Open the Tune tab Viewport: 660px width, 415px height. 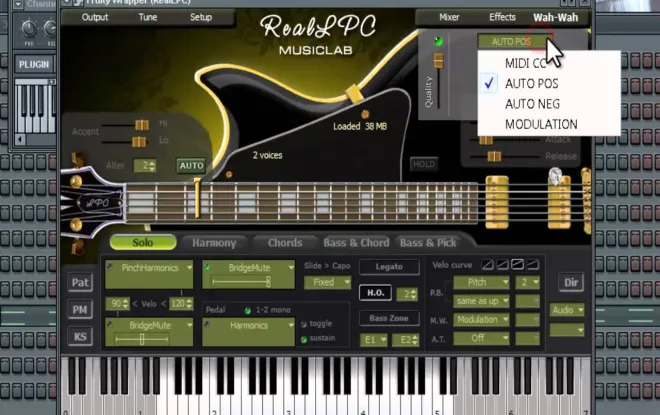point(148,17)
